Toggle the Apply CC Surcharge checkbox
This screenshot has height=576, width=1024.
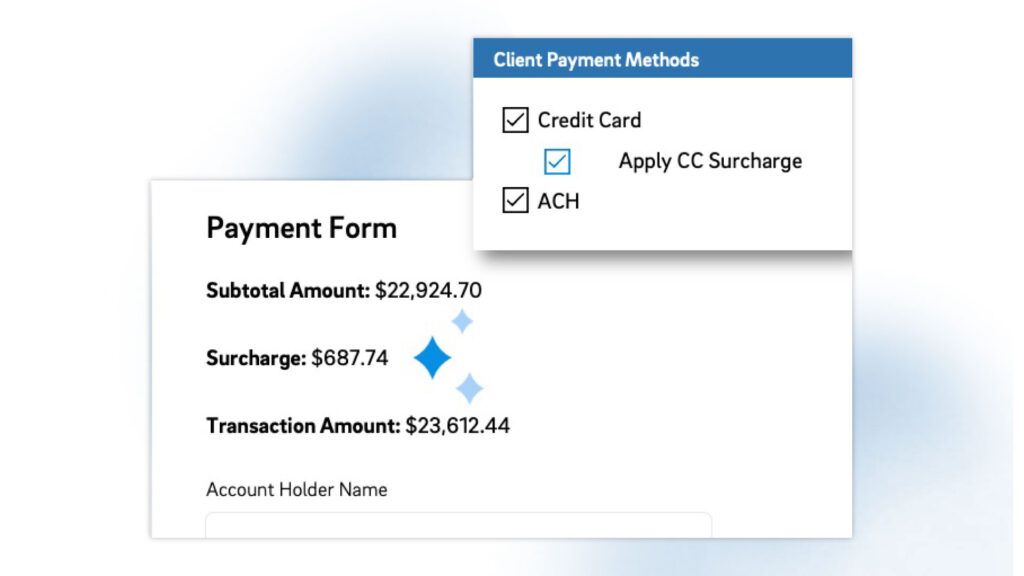[x=557, y=161]
